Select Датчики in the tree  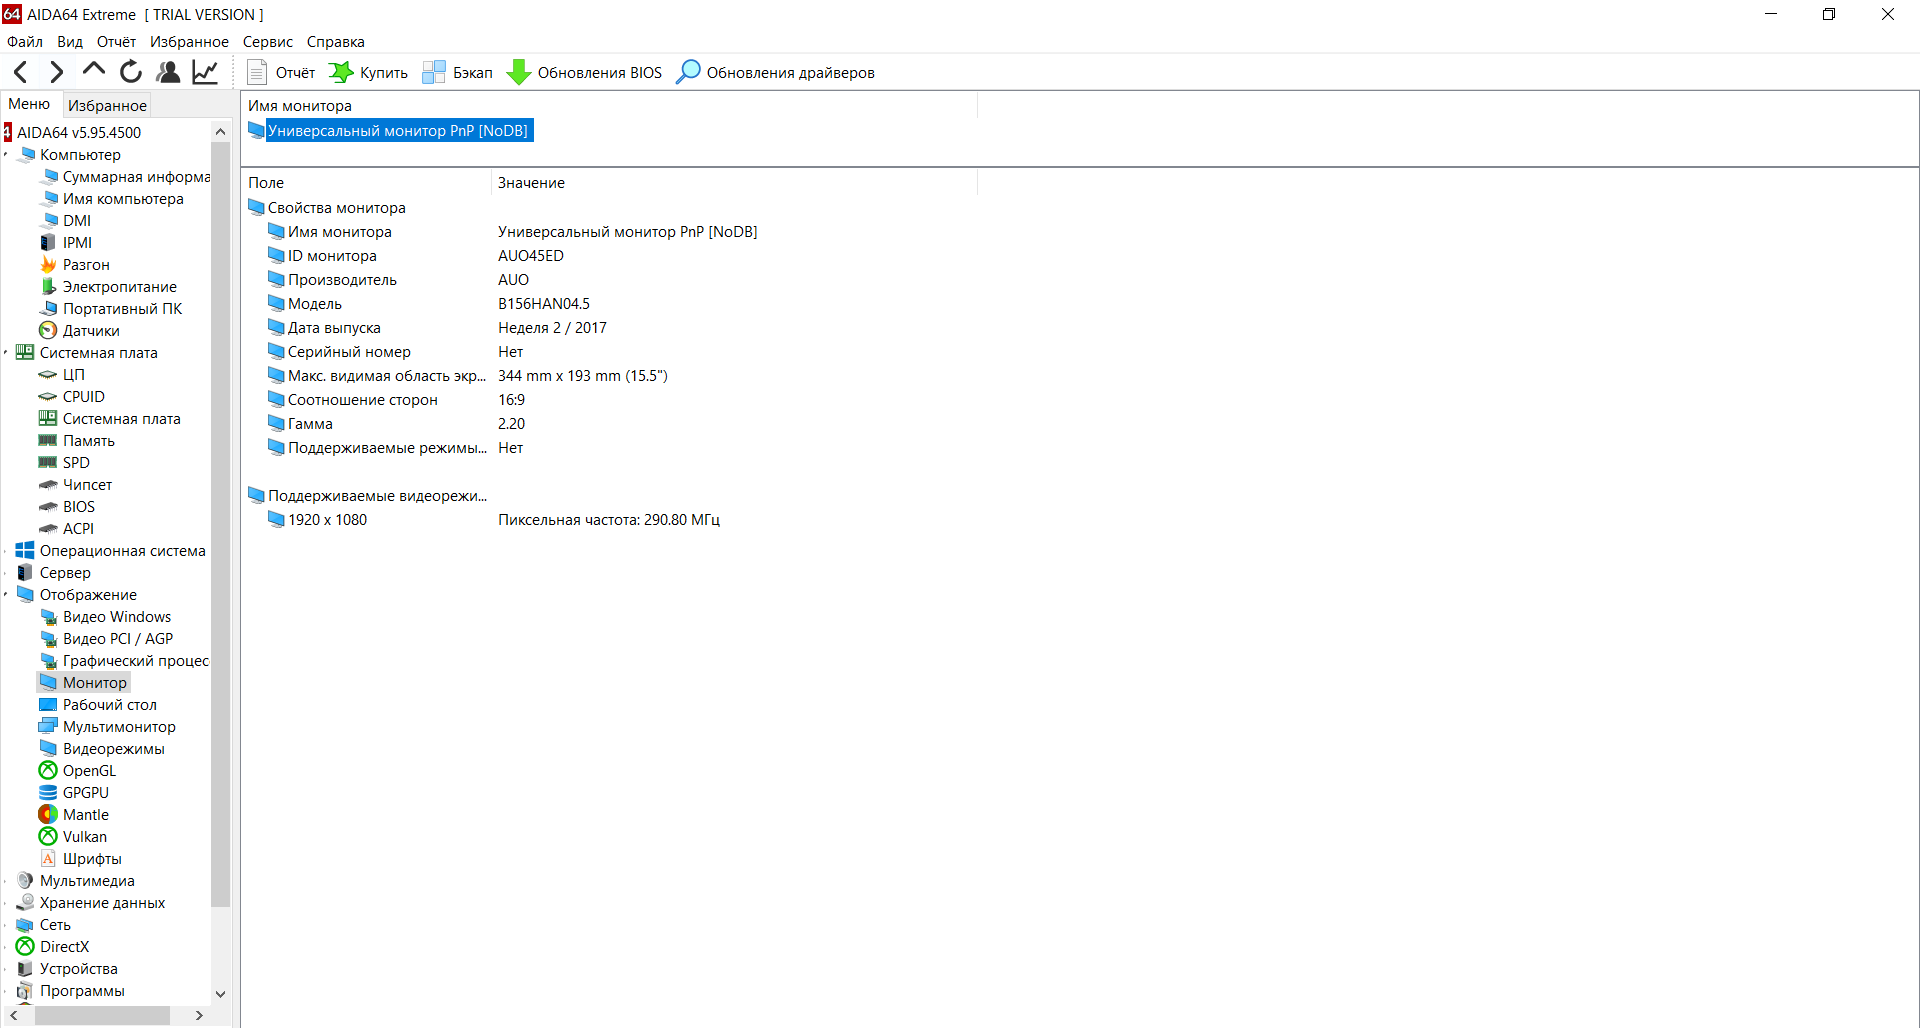click(x=91, y=331)
